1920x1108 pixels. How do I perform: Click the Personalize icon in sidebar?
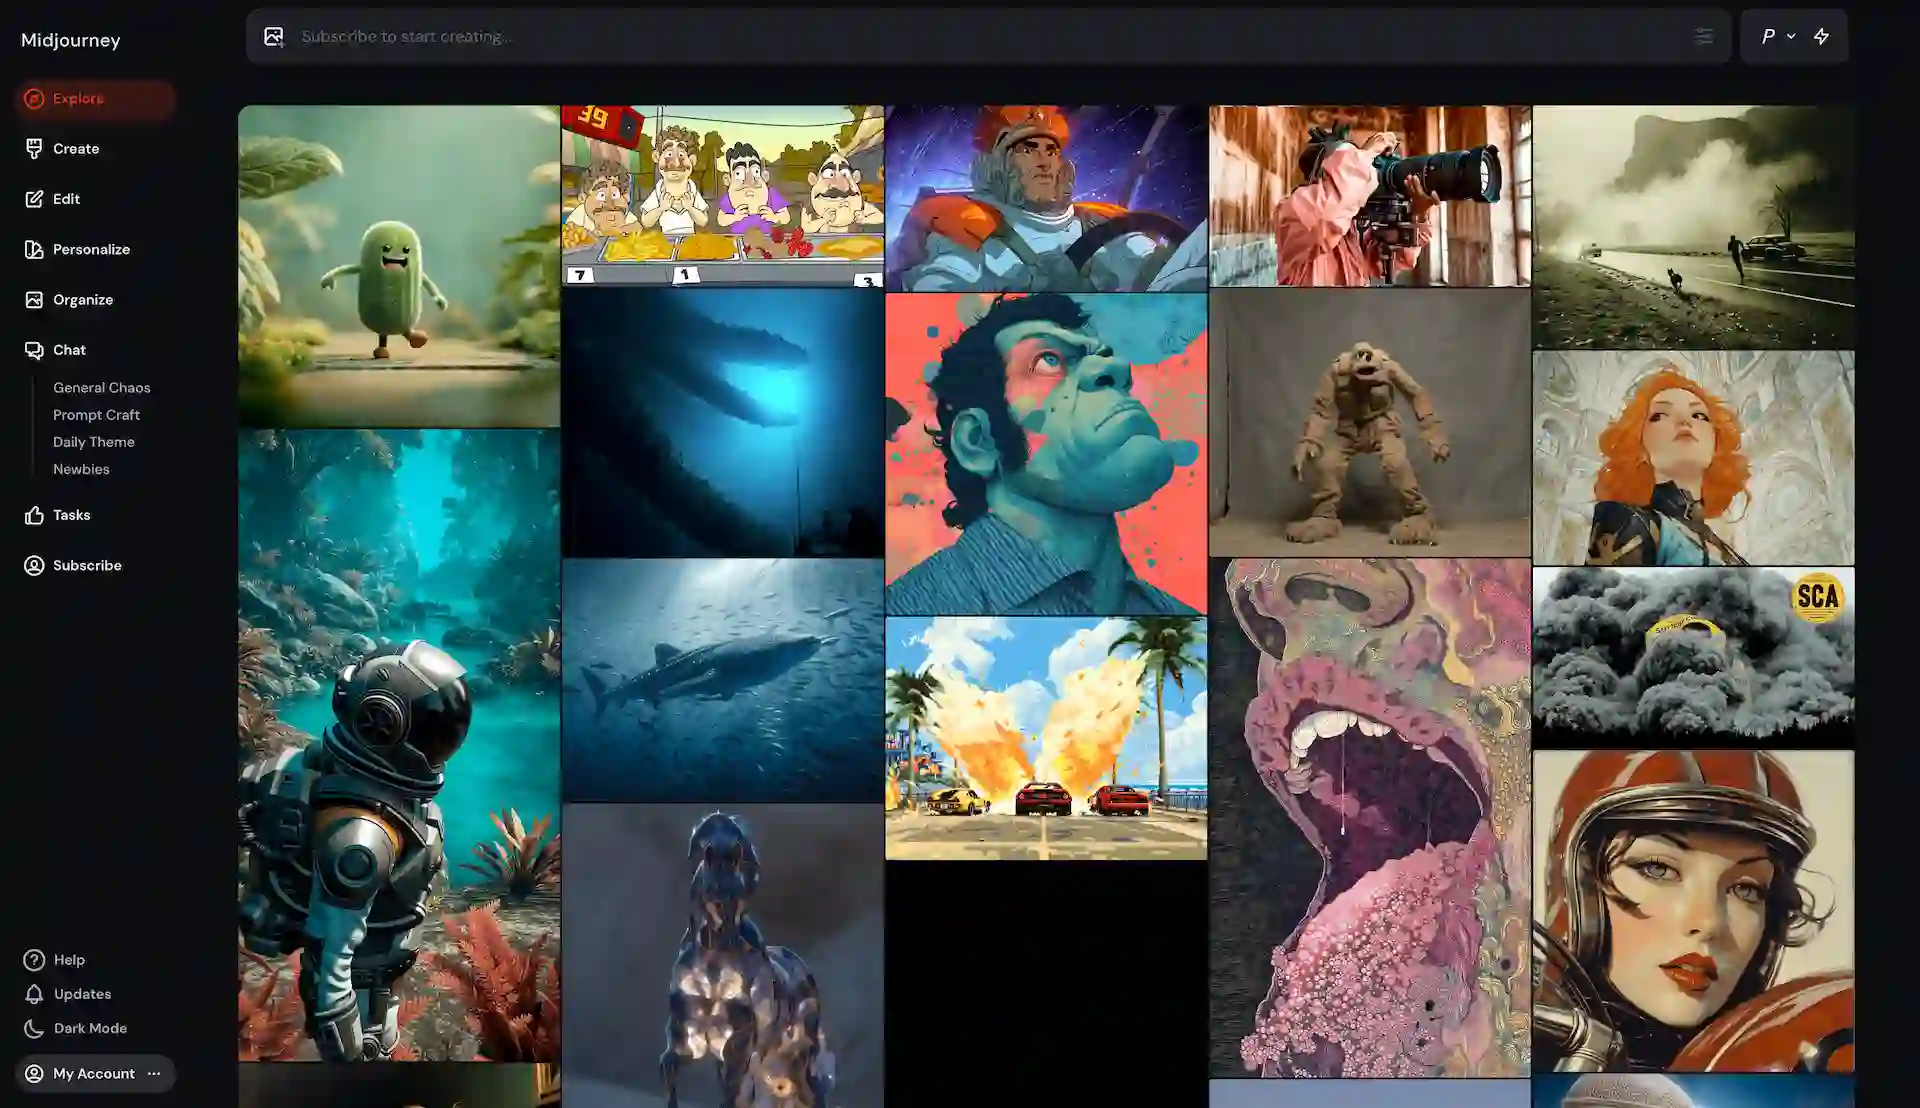34,250
